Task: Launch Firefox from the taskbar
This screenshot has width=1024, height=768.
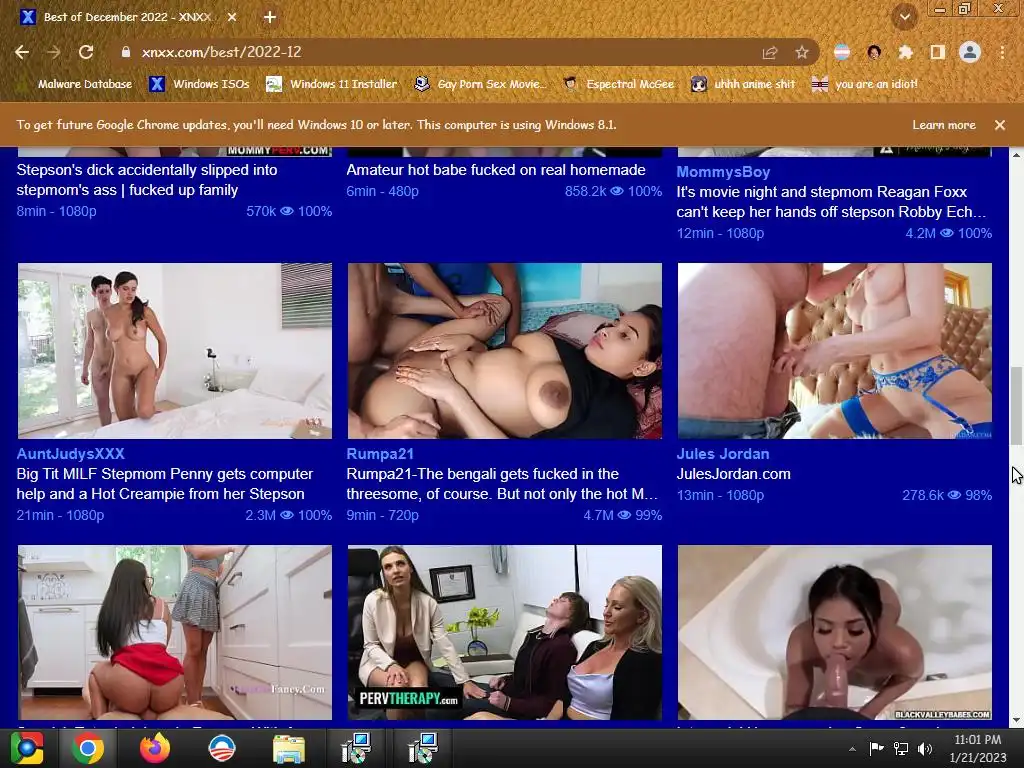Action: click(155, 748)
